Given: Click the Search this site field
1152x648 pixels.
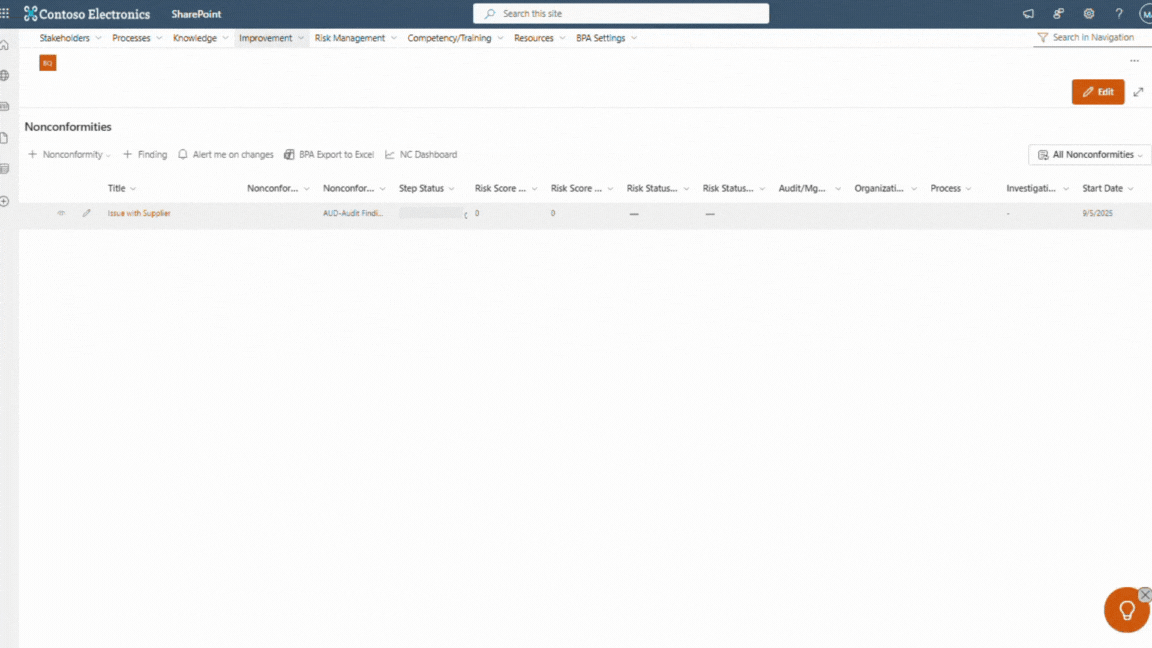Looking at the screenshot, I should click(621, 14).
